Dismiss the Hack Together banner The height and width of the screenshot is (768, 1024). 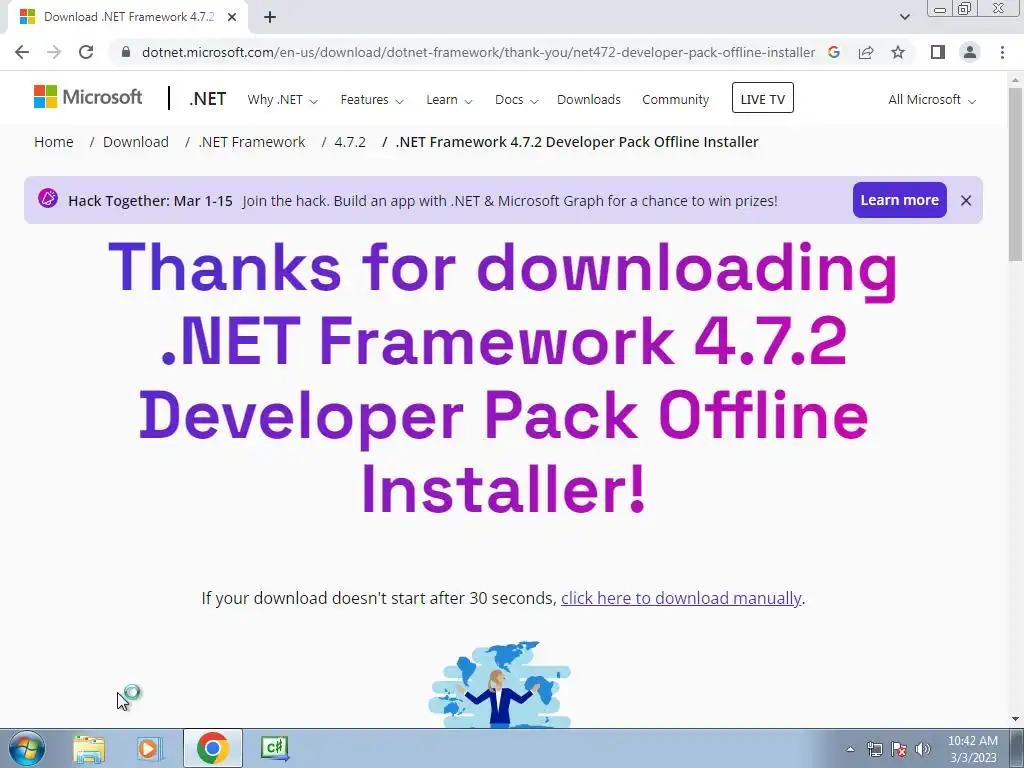966,200
